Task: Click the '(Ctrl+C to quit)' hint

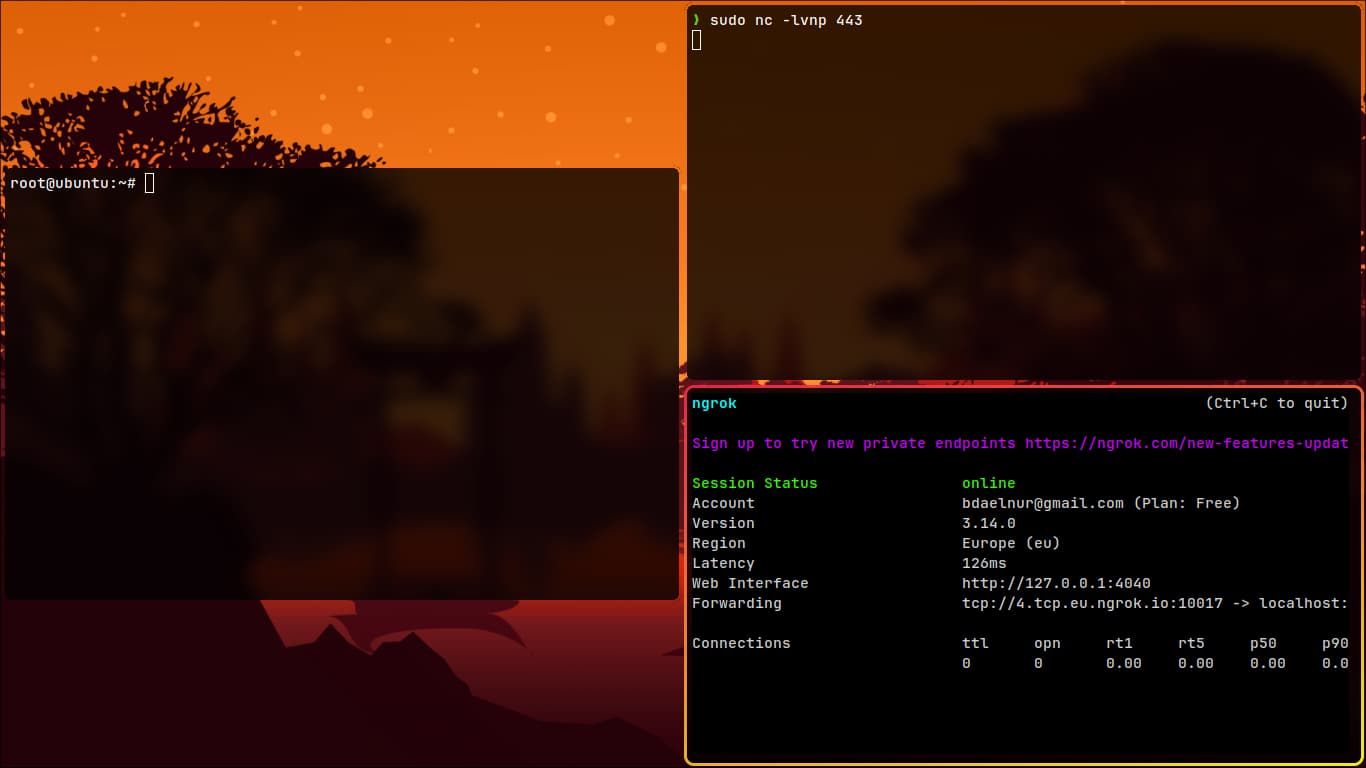Action: click(x=1276, y=403)
